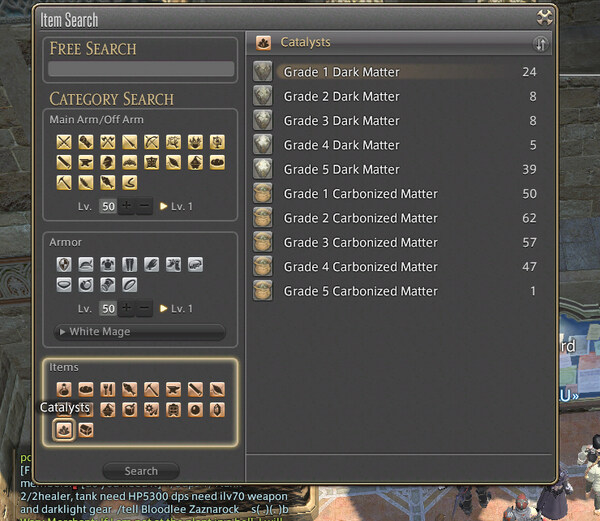Image resolution: width=600 pixels, height=521 pixels.
Task: Select the gloves armor category icon
Action: [152, 264]
